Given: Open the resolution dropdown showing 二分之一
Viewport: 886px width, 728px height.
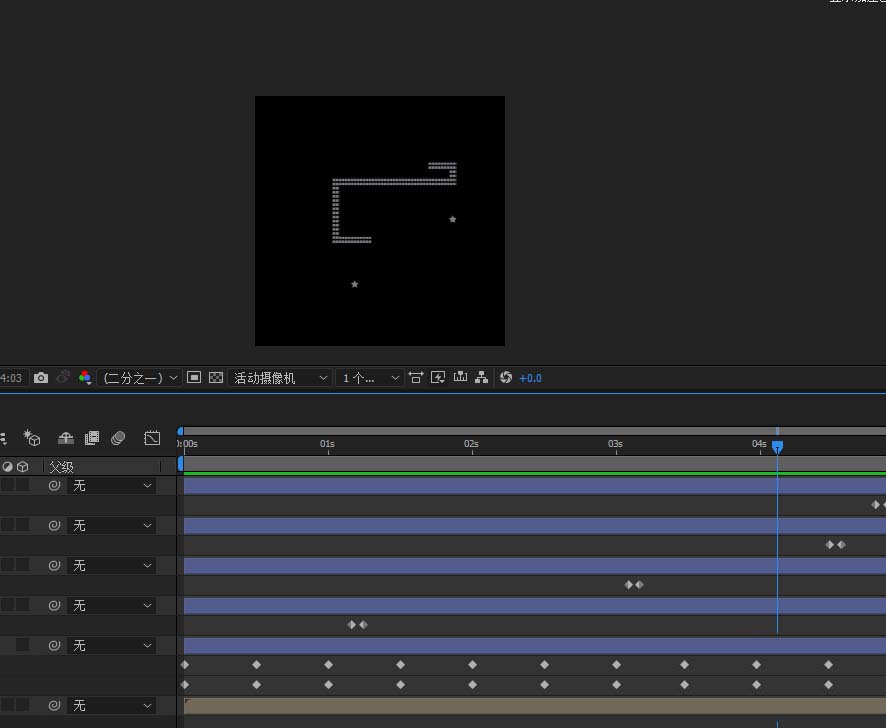Looking at the screenshot, I should pyautogui.click(x=140, y=378).
